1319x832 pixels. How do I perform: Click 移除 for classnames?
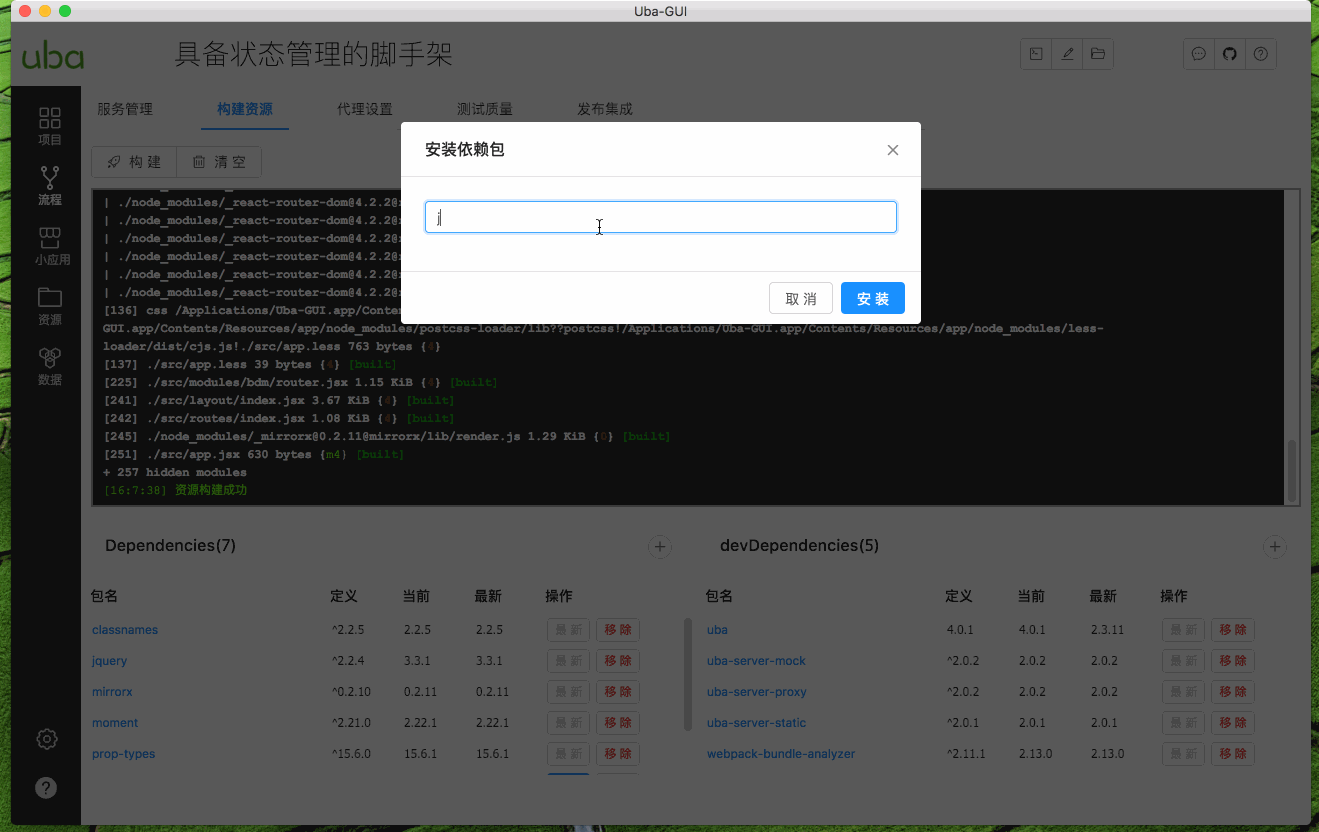pos(618,630)
